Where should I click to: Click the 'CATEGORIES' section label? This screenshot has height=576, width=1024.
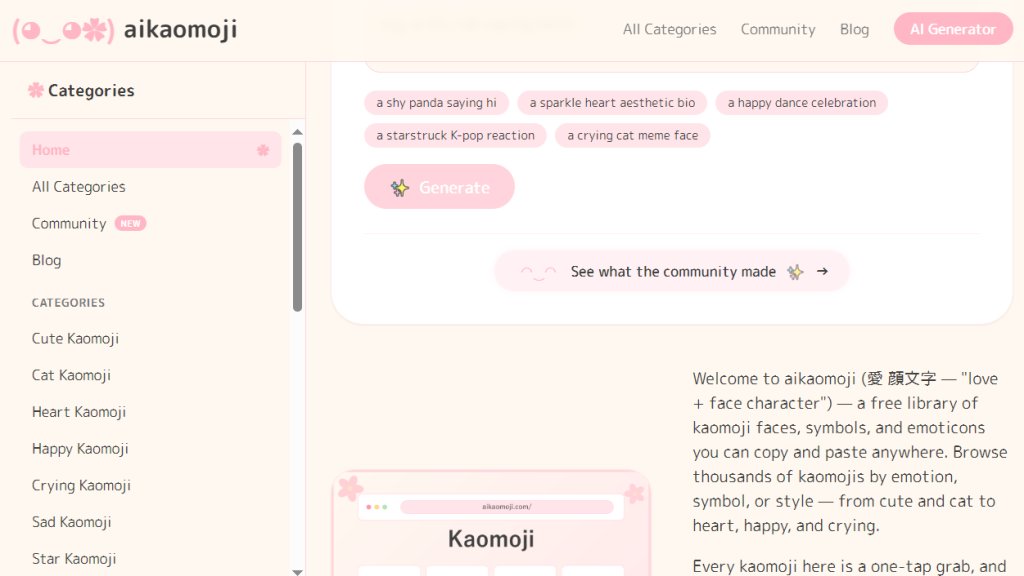coord(68,302)
